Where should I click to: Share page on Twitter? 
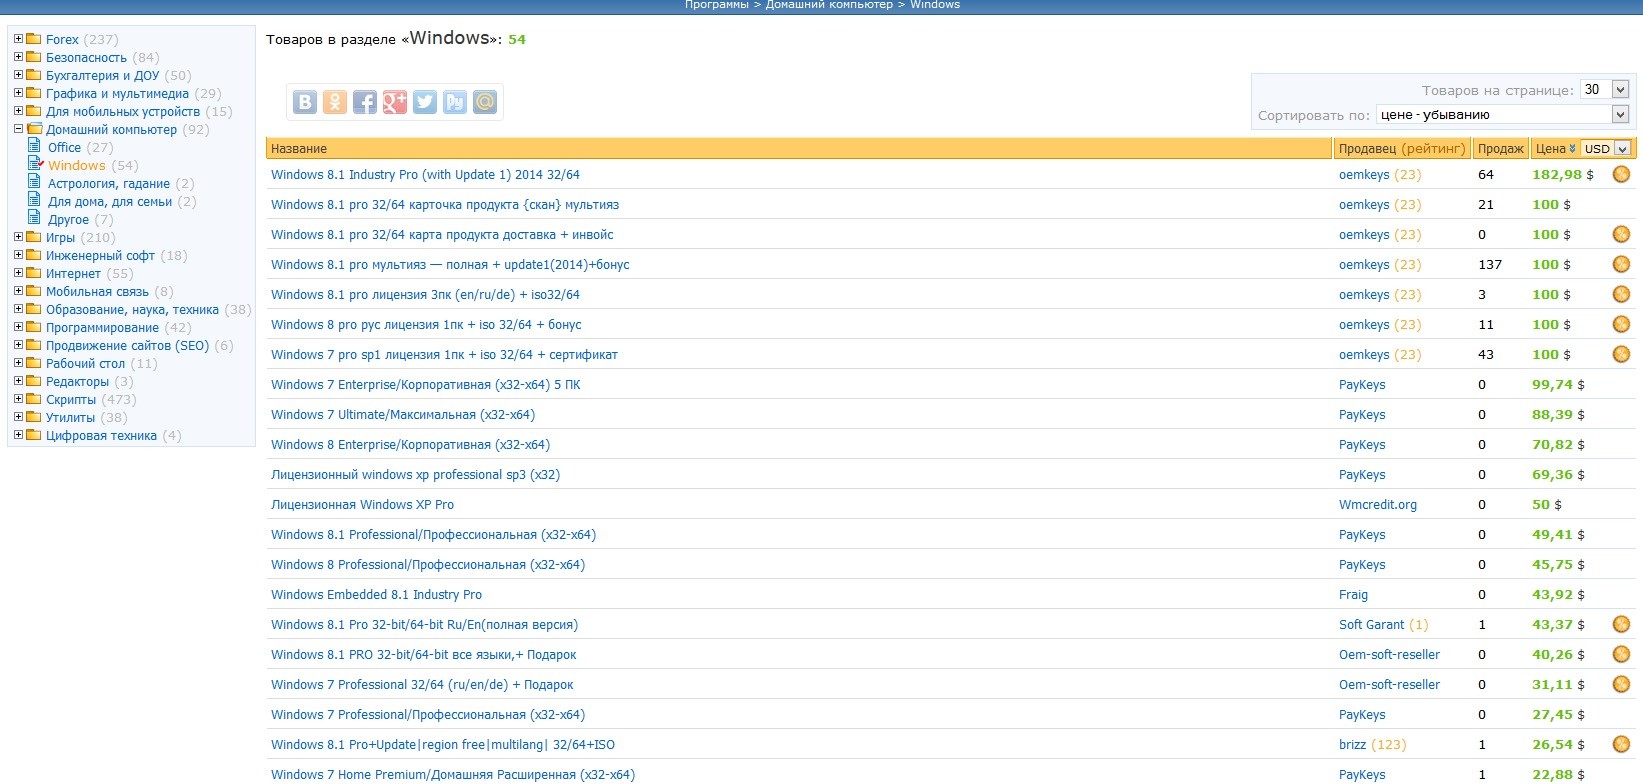425,102
